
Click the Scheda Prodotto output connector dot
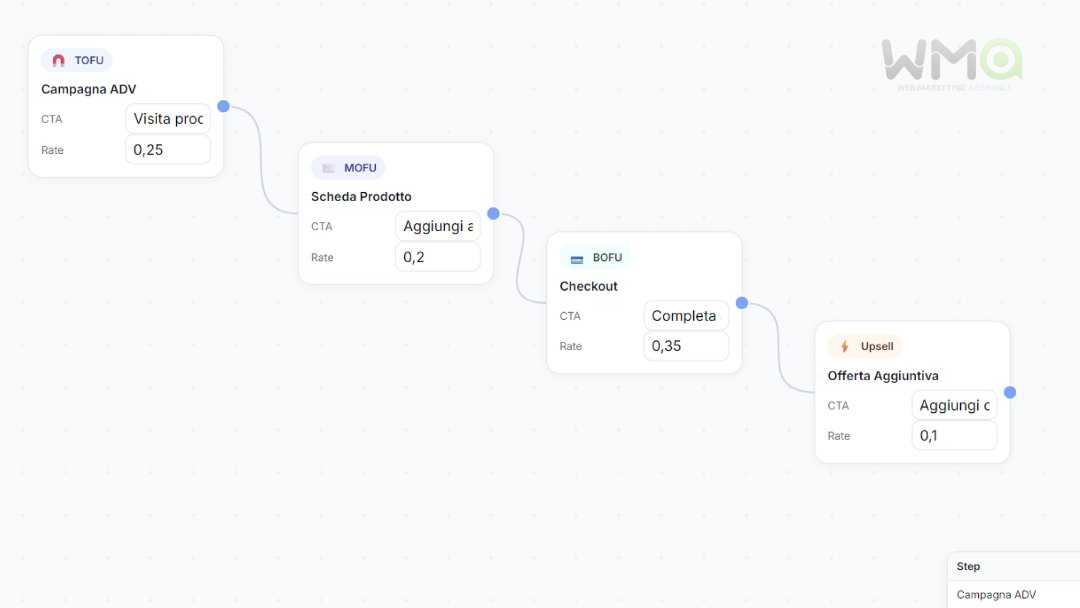pos(493,213)
